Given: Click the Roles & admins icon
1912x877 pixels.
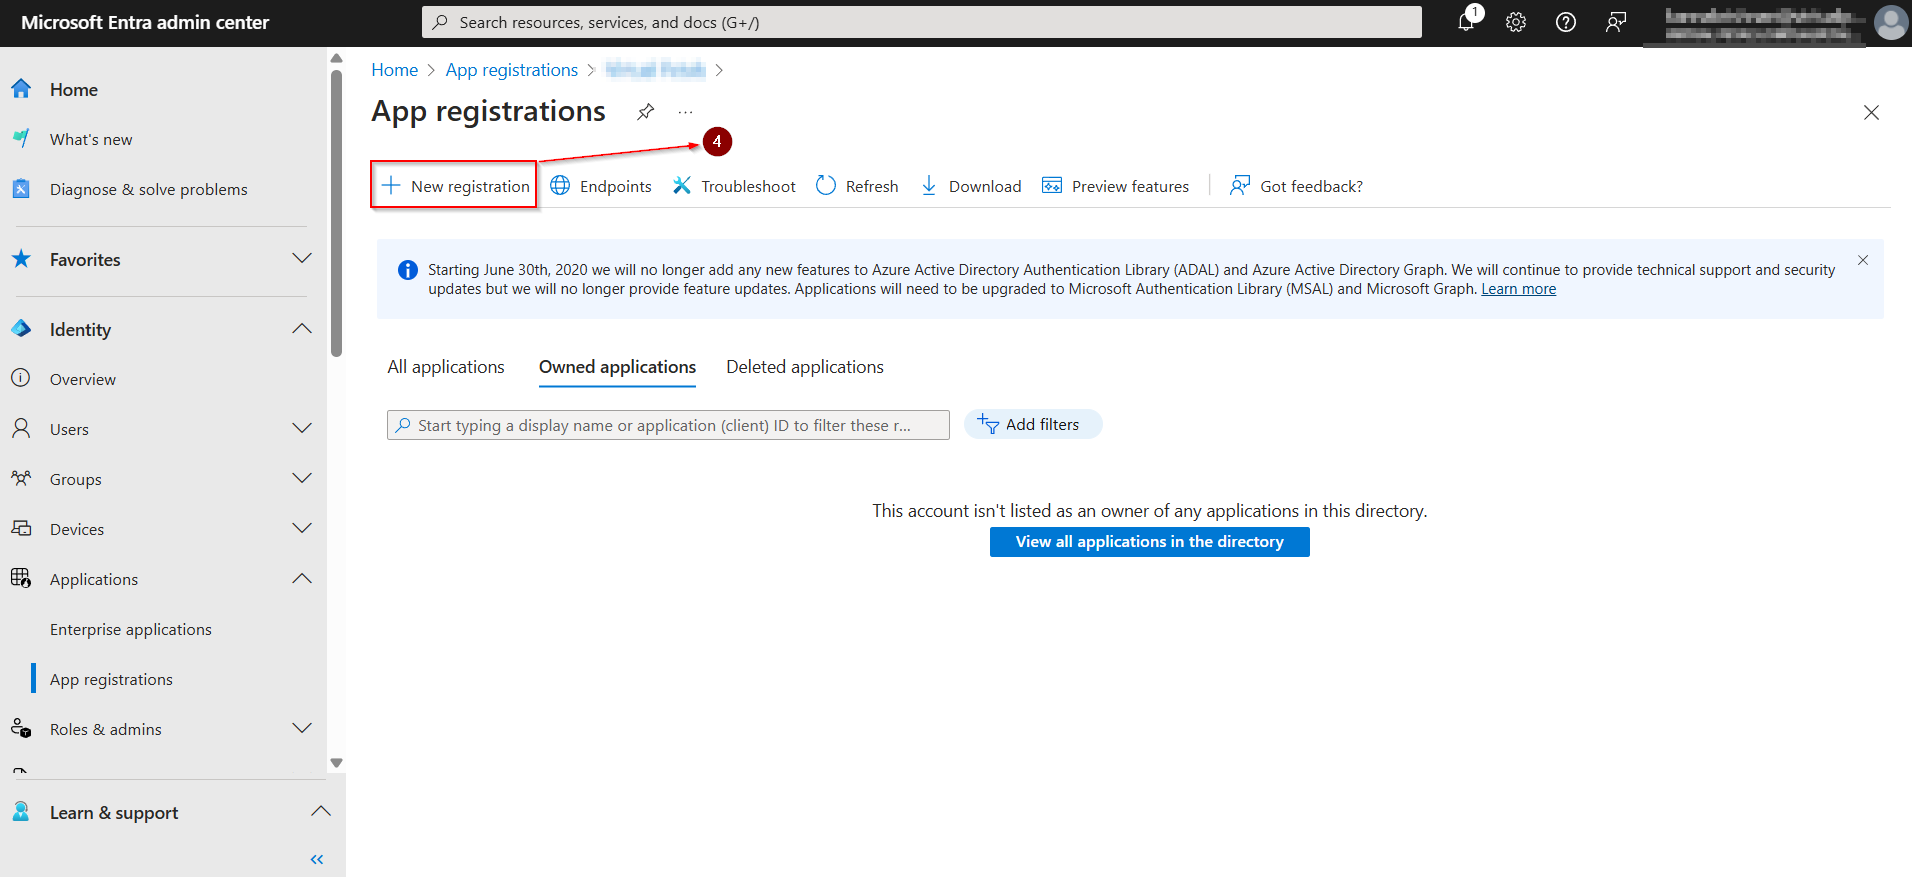Looking at the screenshot, I should [x=20, y=728].
